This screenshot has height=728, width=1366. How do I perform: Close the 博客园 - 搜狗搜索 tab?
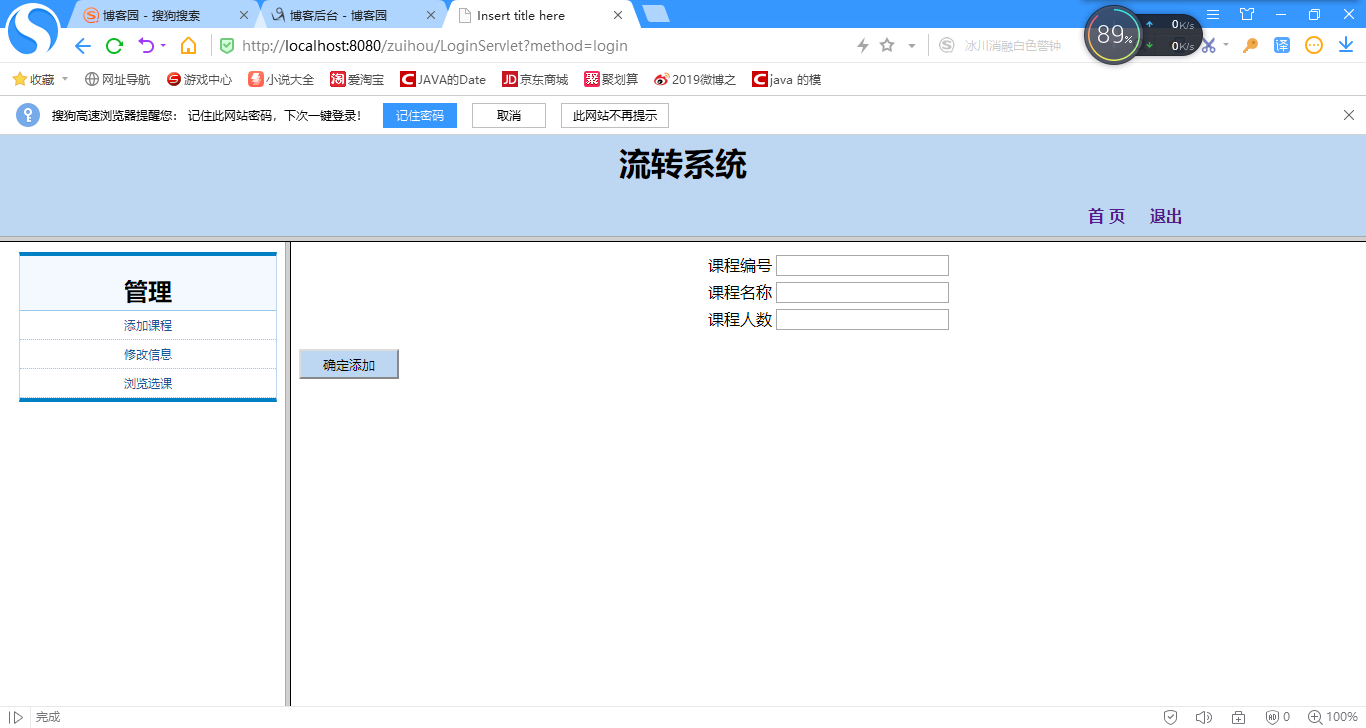coord(244,16)
